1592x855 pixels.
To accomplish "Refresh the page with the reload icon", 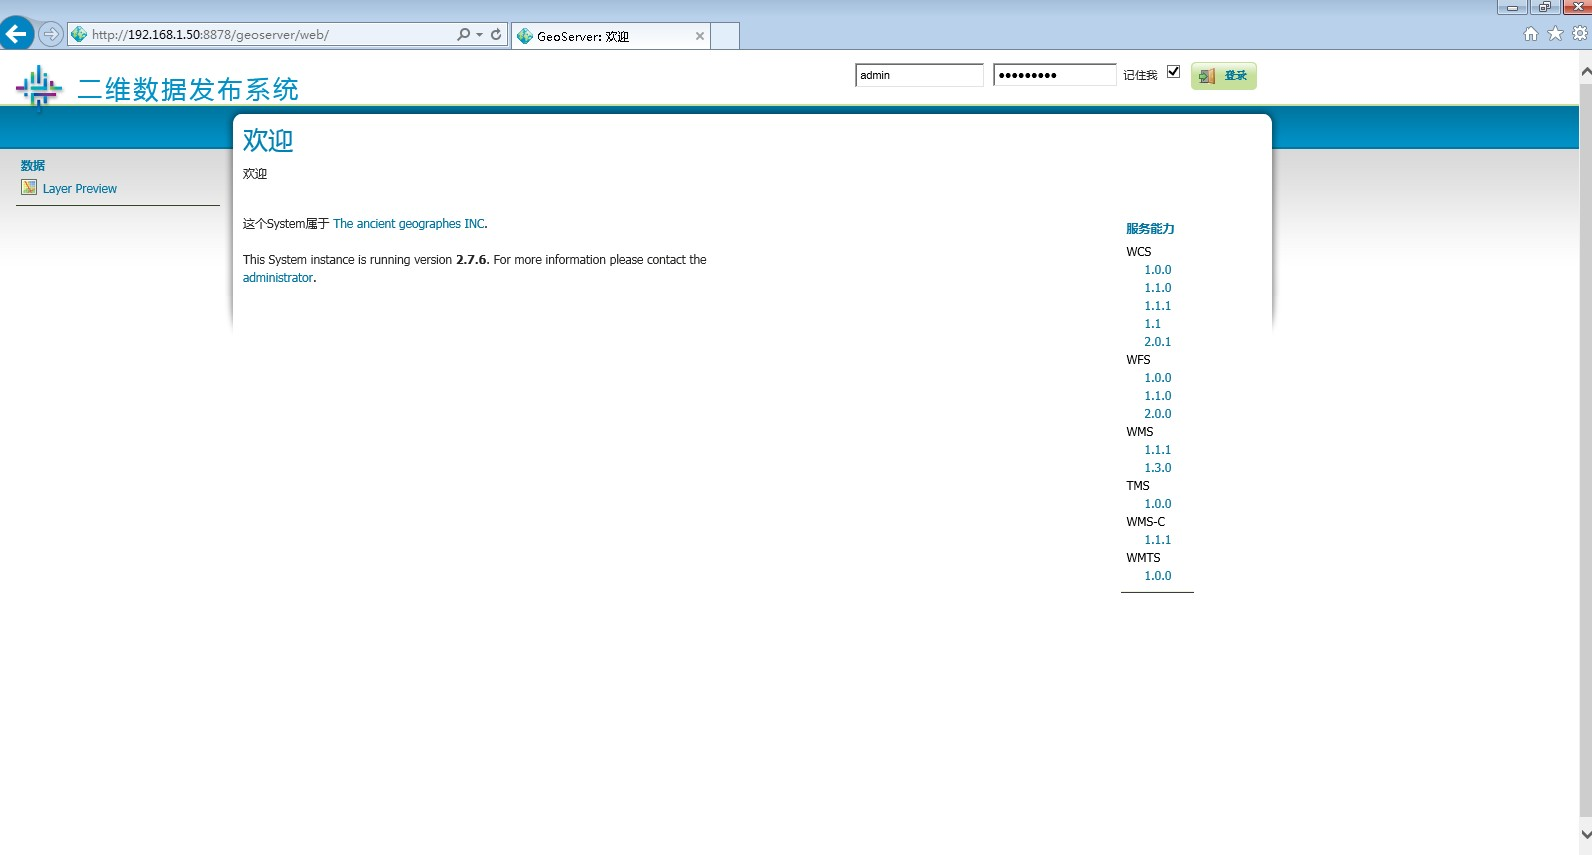I will click(496, 34).
